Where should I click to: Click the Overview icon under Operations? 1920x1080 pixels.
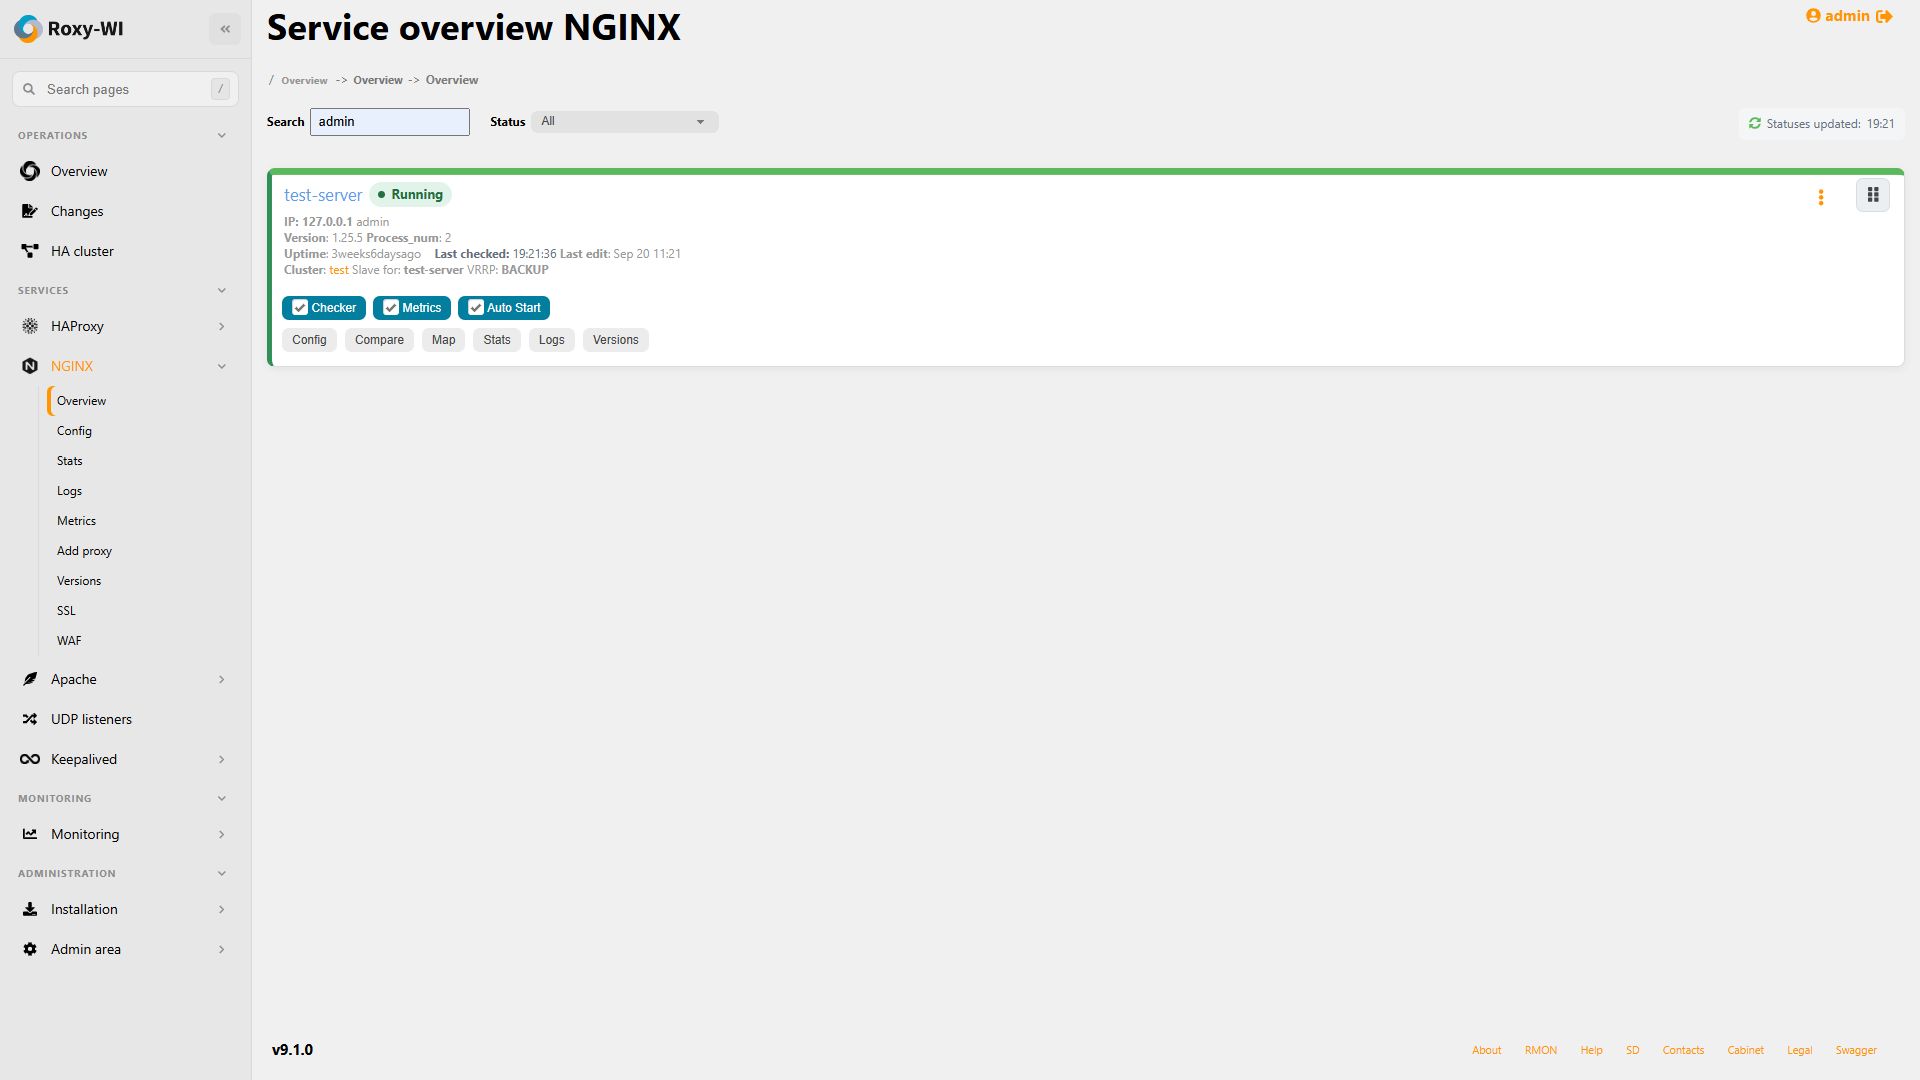tap(30, 171)
